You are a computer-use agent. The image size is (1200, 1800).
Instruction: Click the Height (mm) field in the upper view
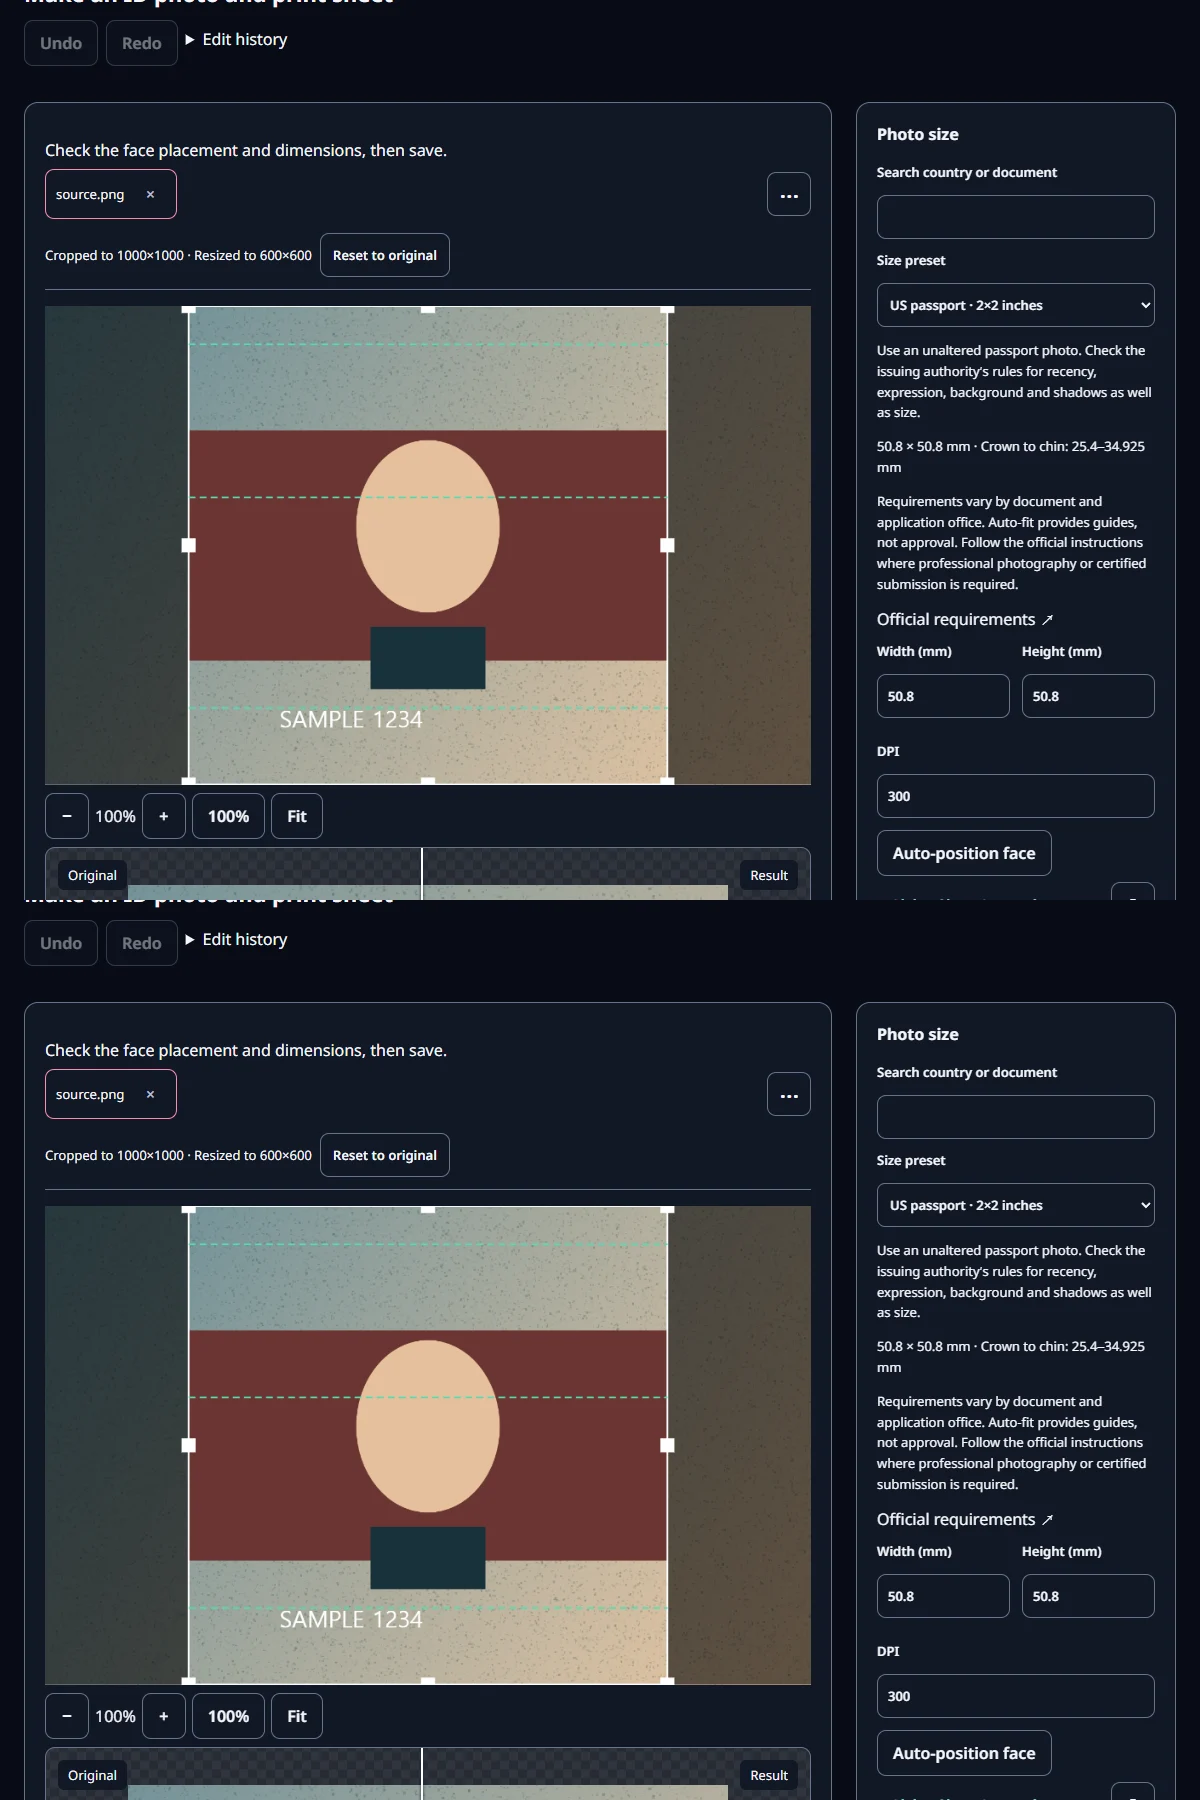pos(1088,696)
